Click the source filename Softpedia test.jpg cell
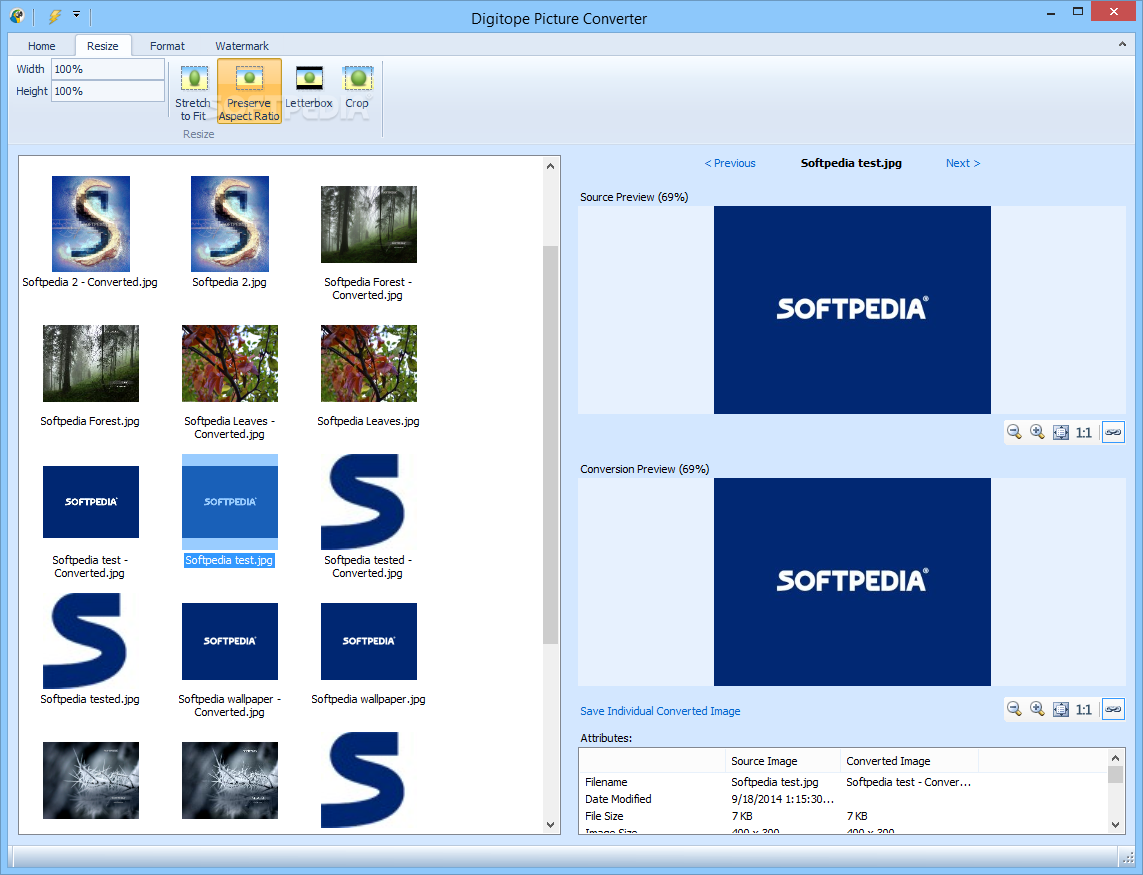This screenshot has width=1143, height=875. (775, 782)
